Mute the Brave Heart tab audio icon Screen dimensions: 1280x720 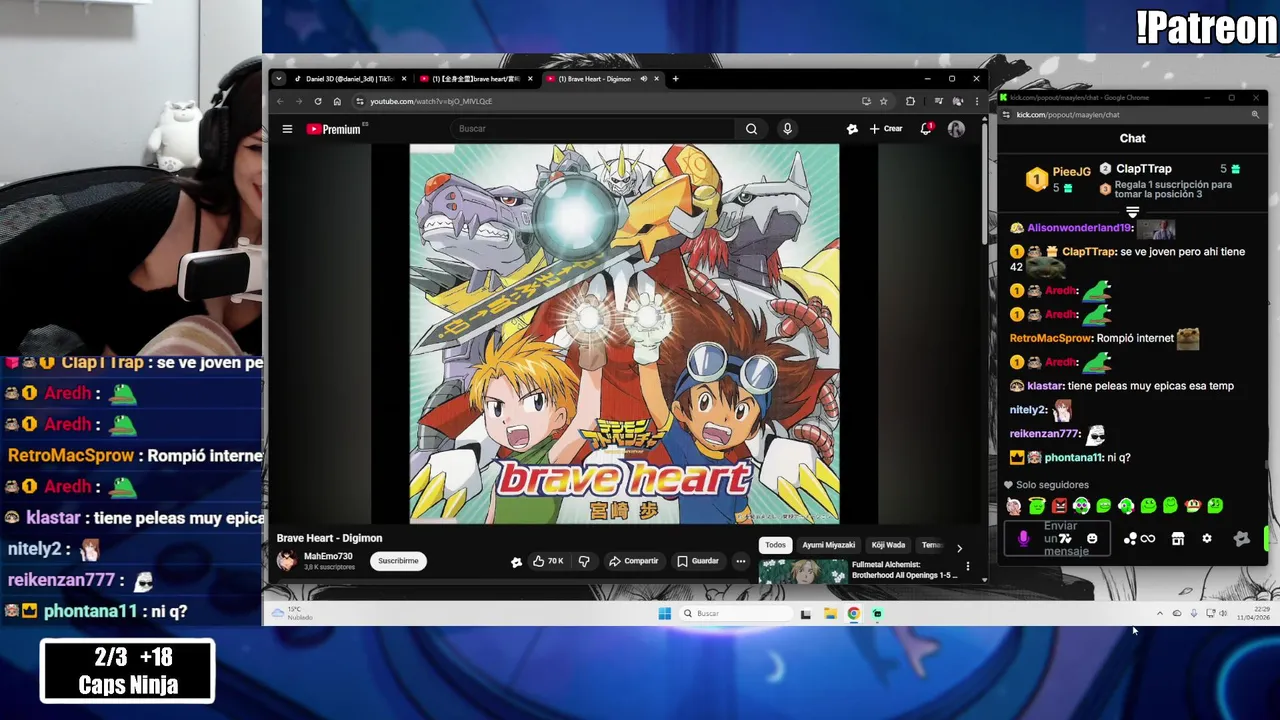coord(643,79)
